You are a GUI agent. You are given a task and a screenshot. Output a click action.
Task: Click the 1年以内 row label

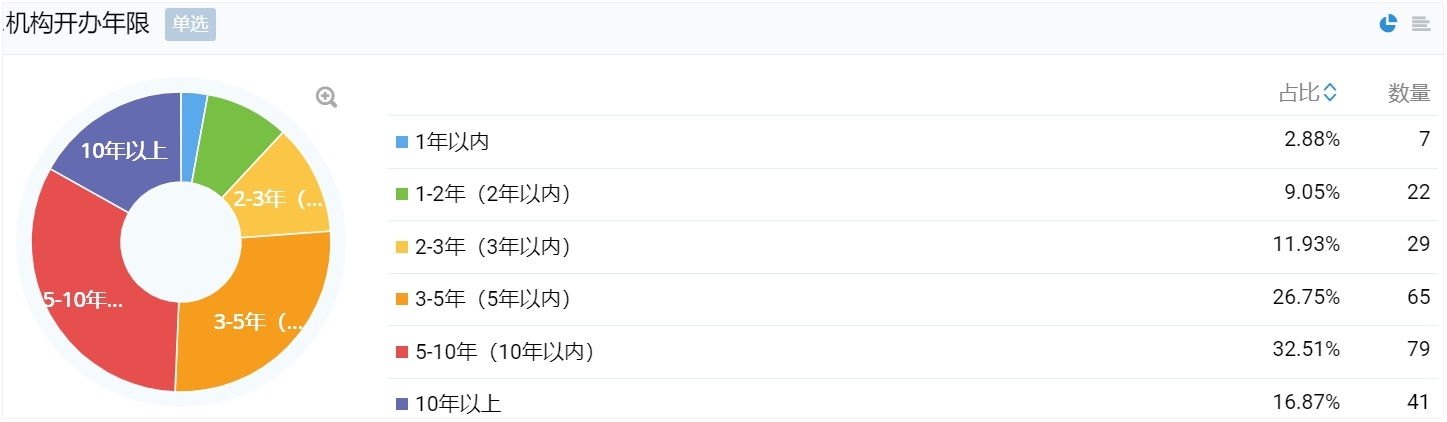[452, 142]
